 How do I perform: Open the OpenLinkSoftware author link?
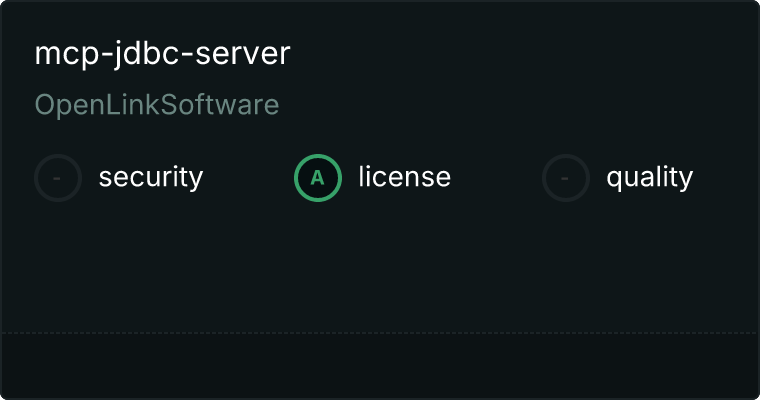(x=157, y=105)
